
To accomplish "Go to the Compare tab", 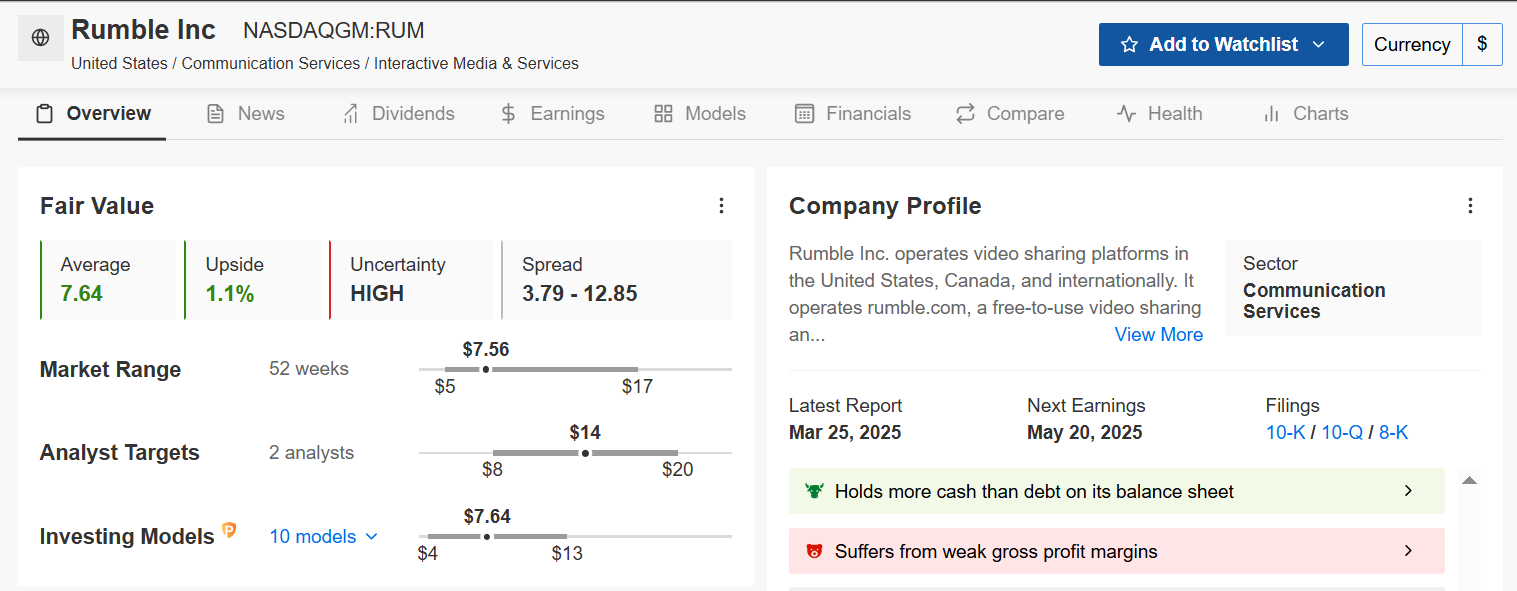I will tap(1010, 114).
